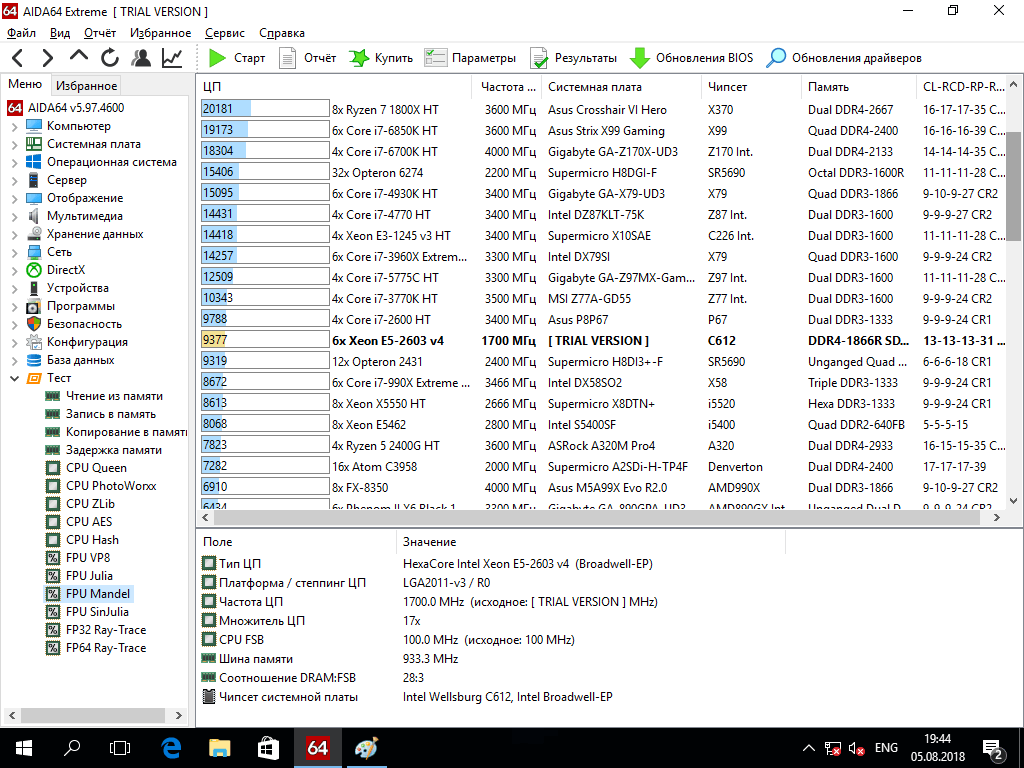Viewport: 1024px width, 768px height.
Task: Open the Сервис menu
Action: (225, 33)
